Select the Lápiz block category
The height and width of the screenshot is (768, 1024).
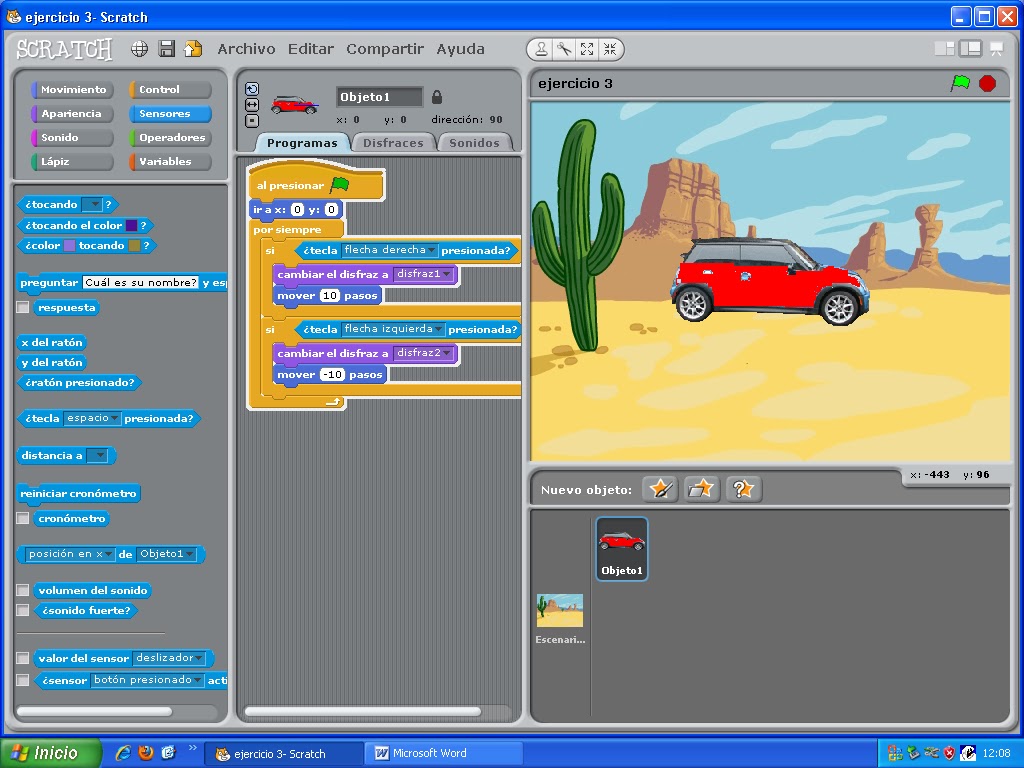pos(72,161)
